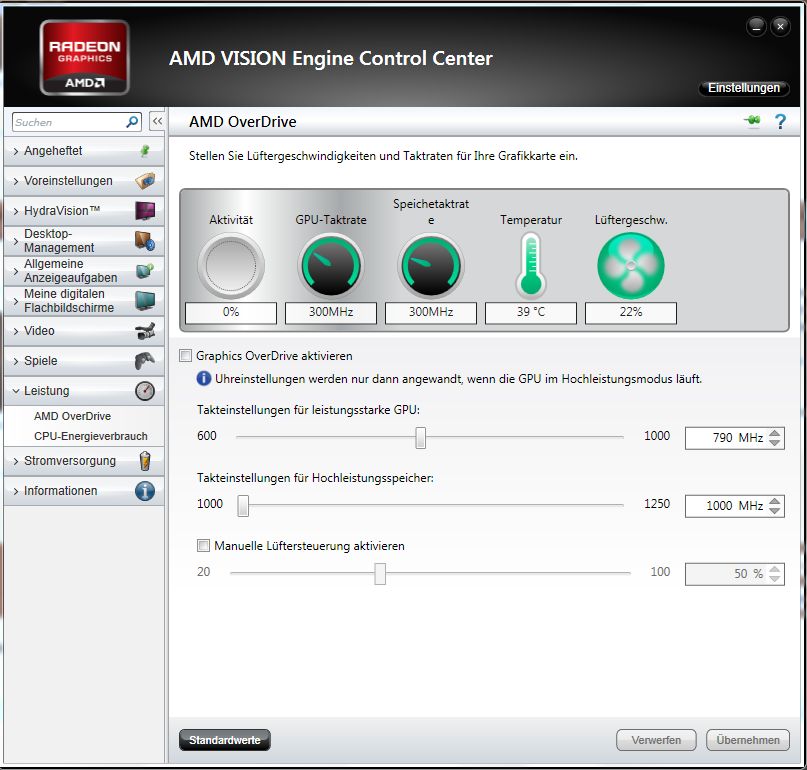This screenshot has width=807, height=770.
Task: Click the Übernehmen button
Action: click(x=747, y=740)
